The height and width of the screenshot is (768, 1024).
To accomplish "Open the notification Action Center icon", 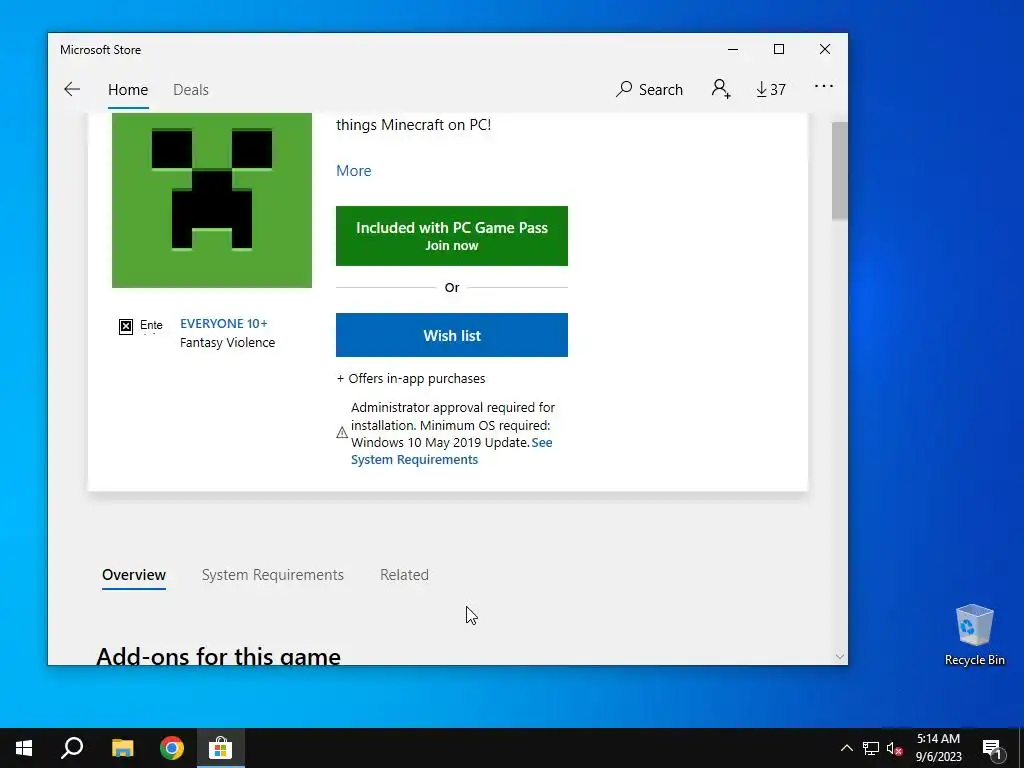I will pyautogui.click(x=993, y=748).
